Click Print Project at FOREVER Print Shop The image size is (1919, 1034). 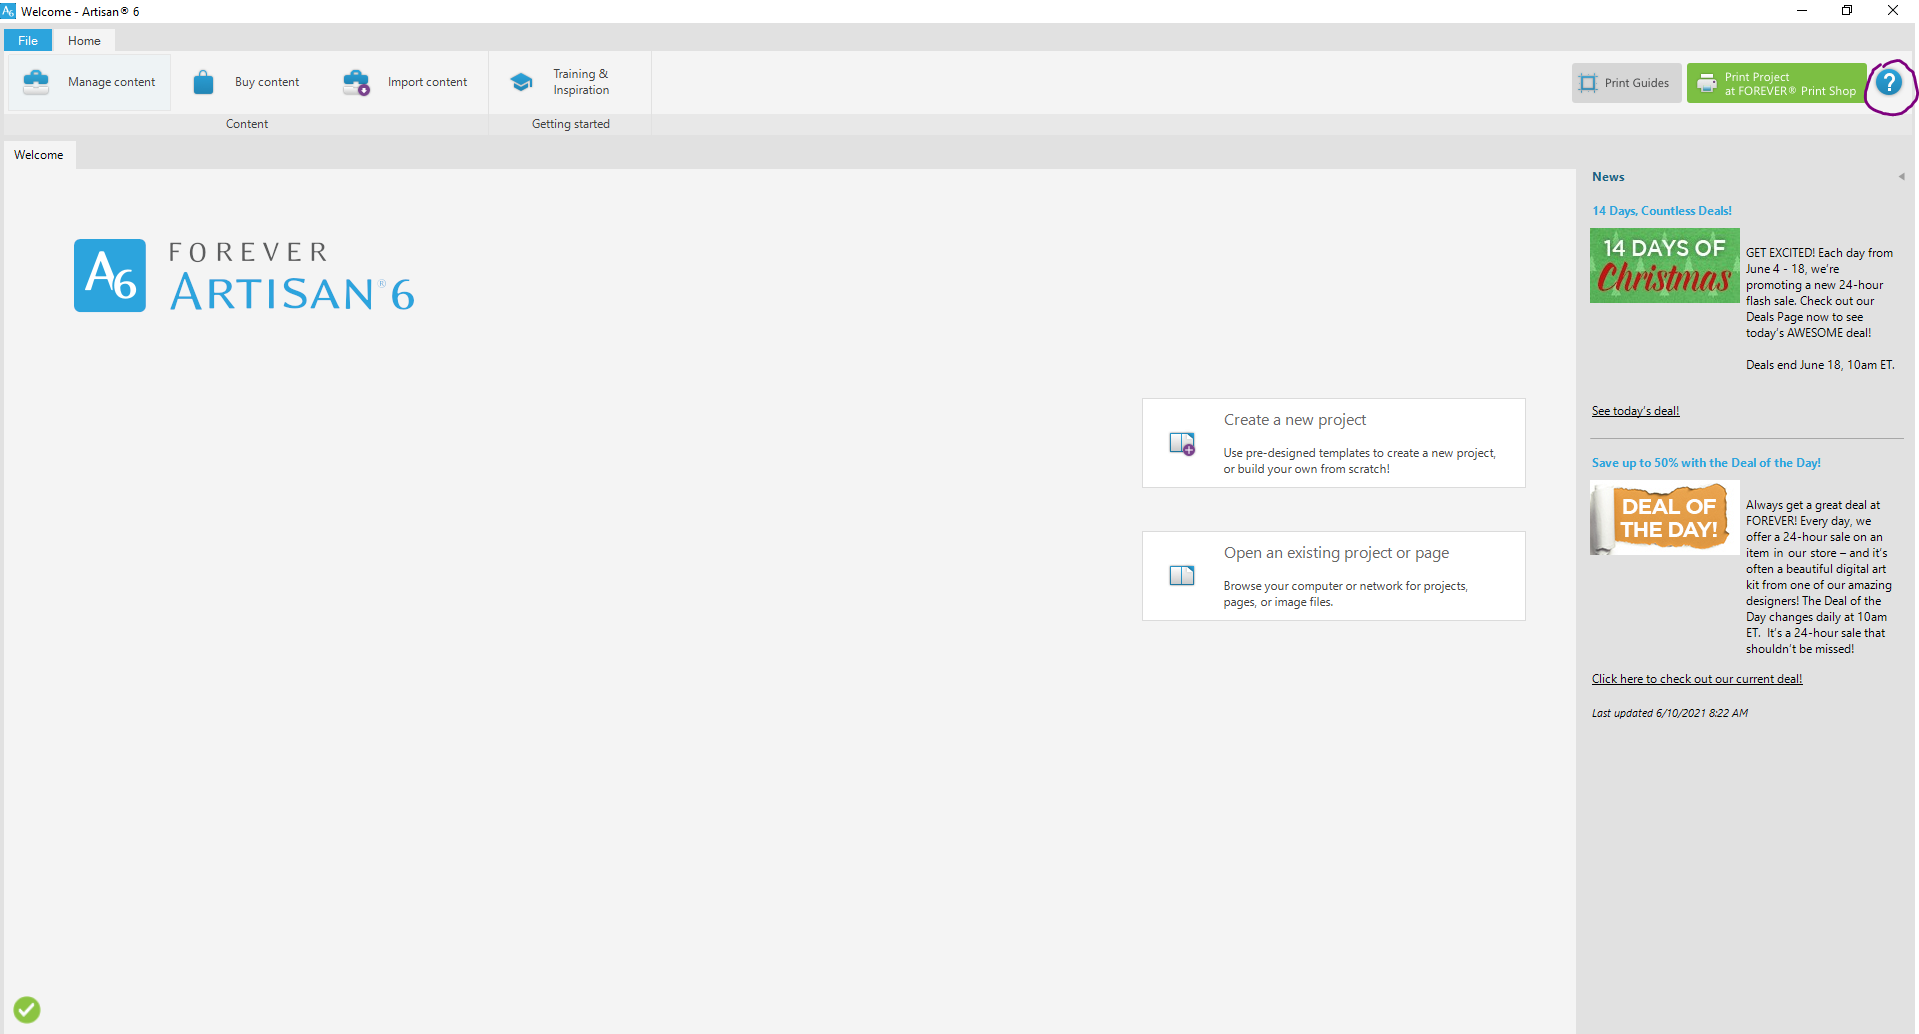tap(1776, 83)
